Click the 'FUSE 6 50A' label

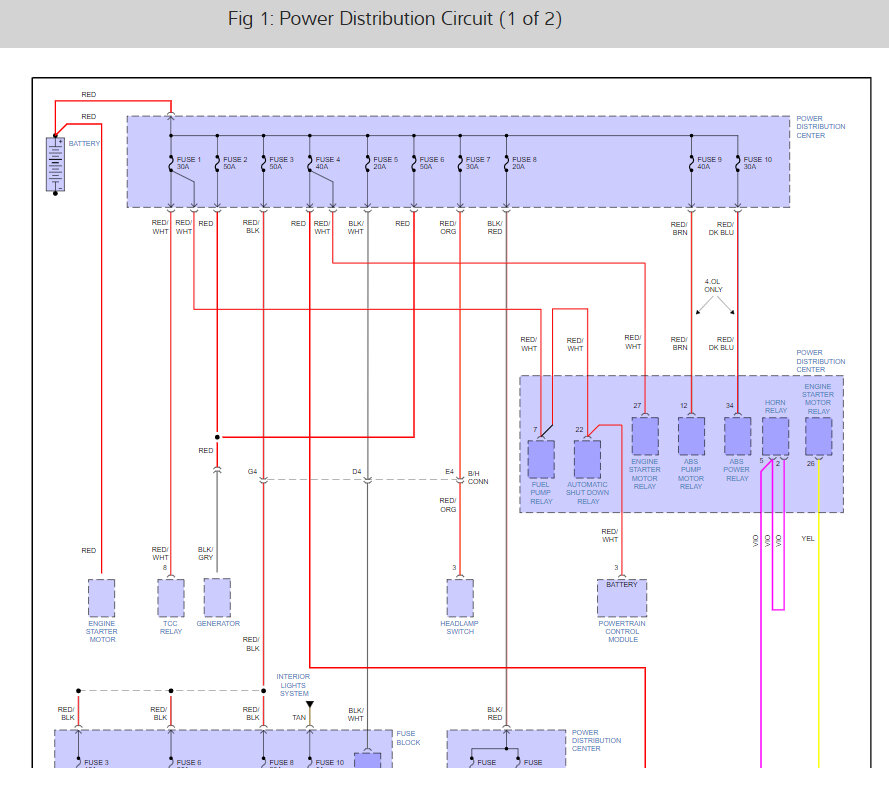[x=431, y=163]
